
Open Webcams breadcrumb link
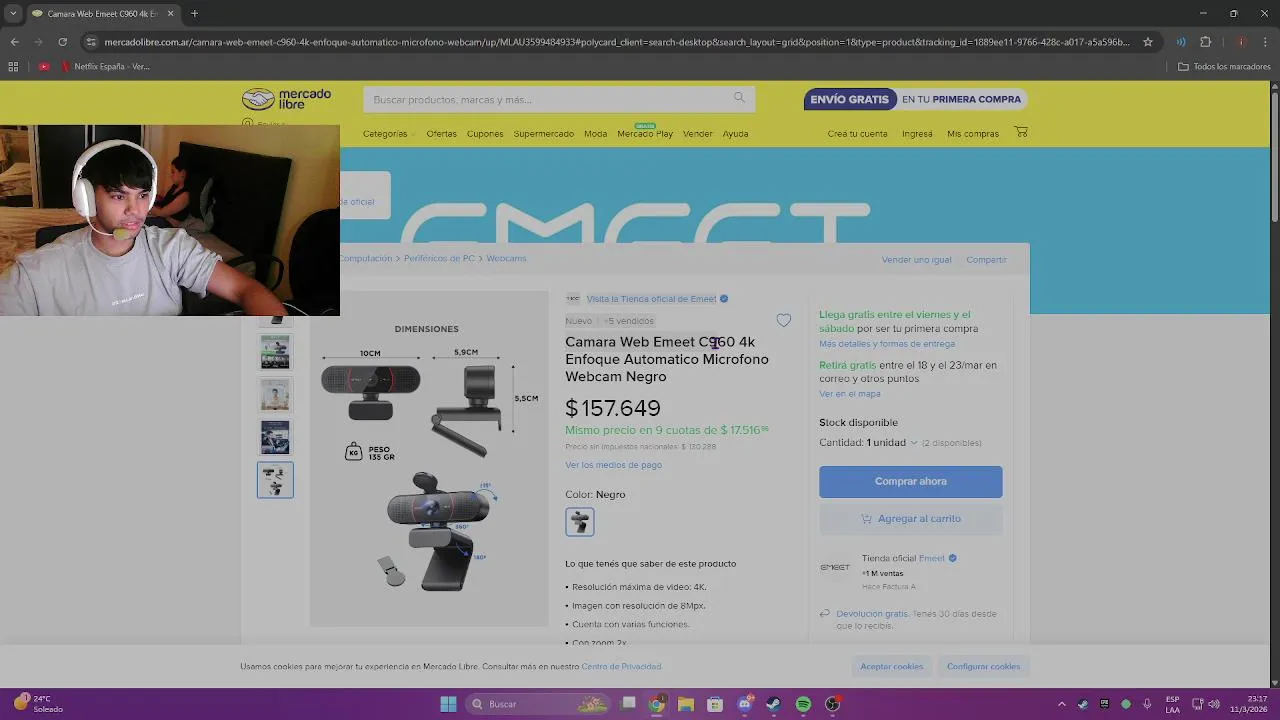506,258
